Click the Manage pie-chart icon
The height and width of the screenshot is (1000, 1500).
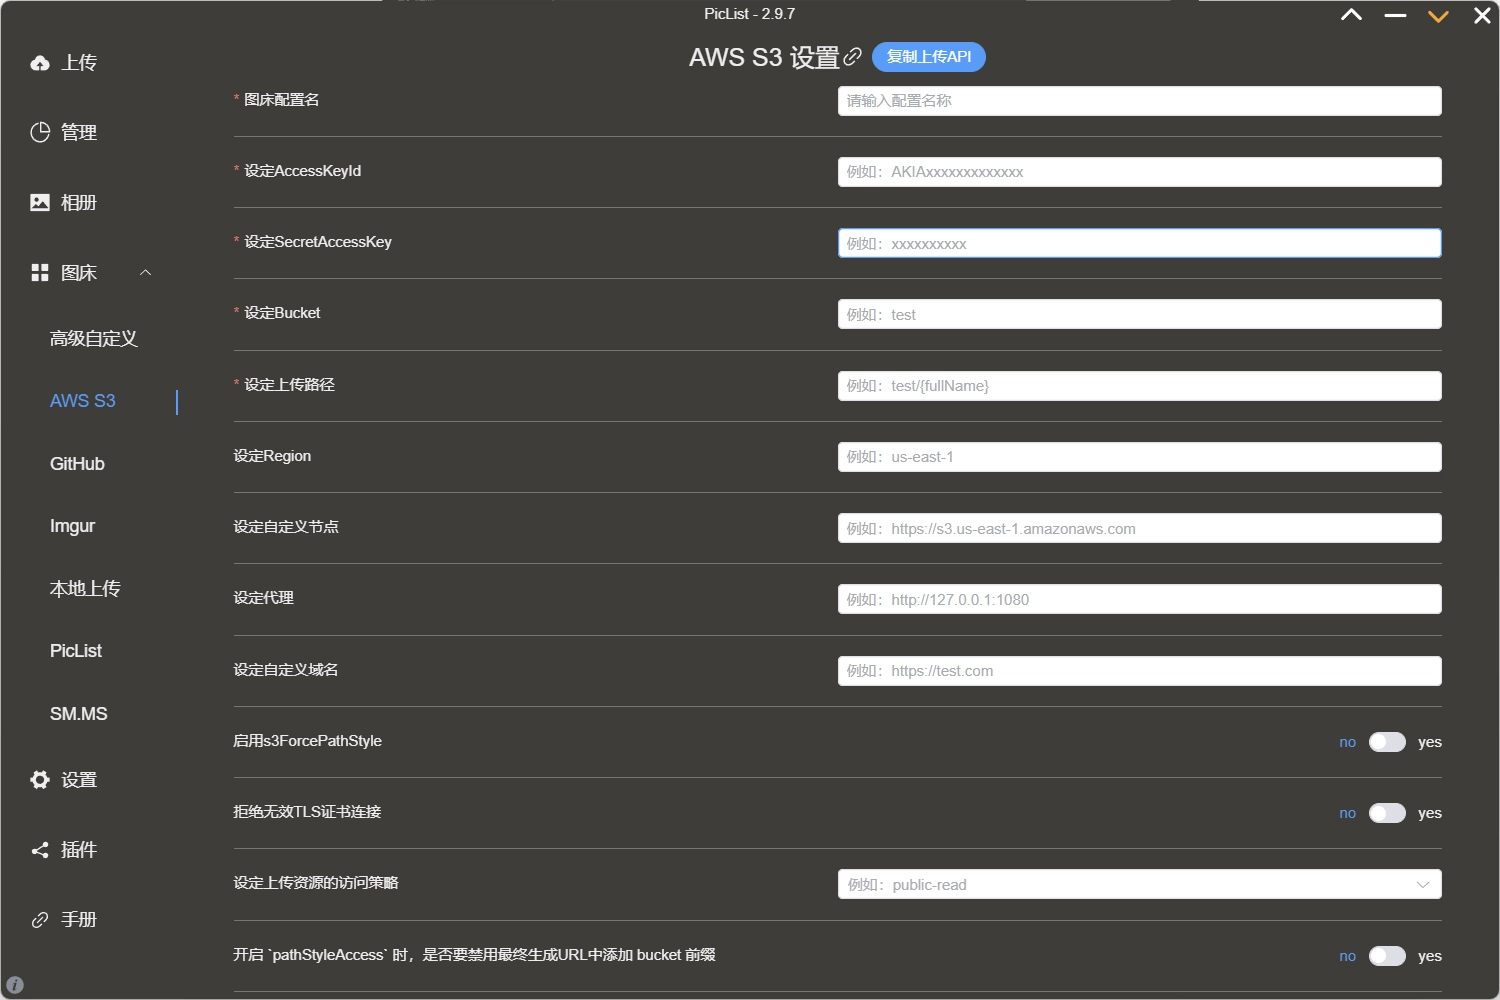click(x=40, y=132)
